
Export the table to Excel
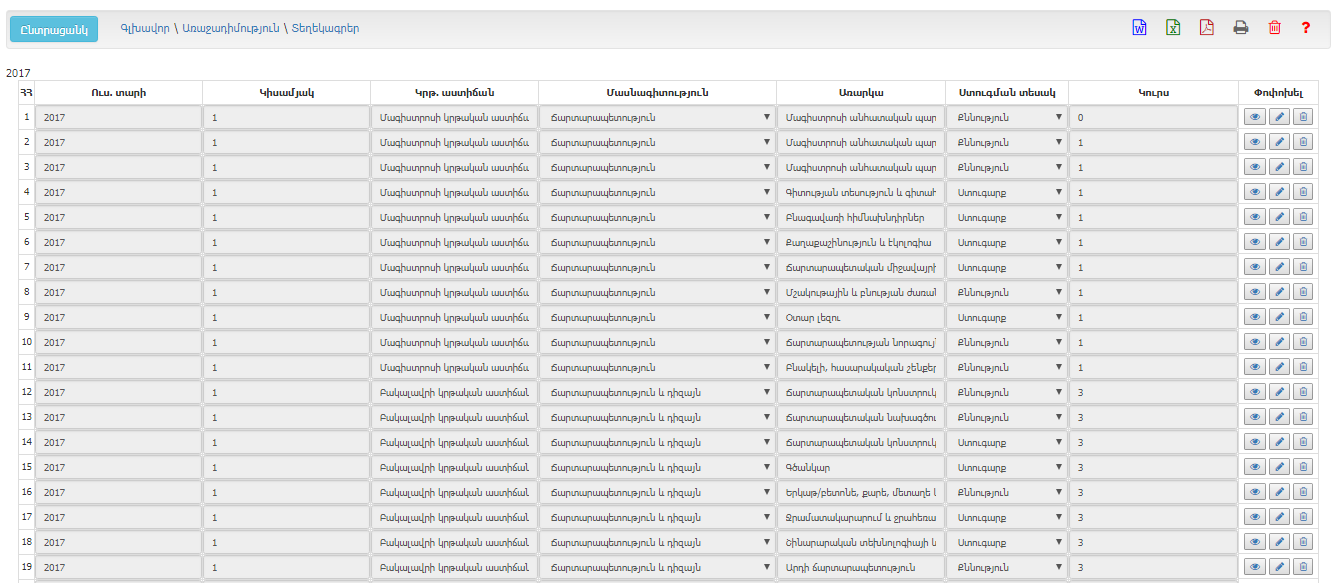[x=1173, y=28]
